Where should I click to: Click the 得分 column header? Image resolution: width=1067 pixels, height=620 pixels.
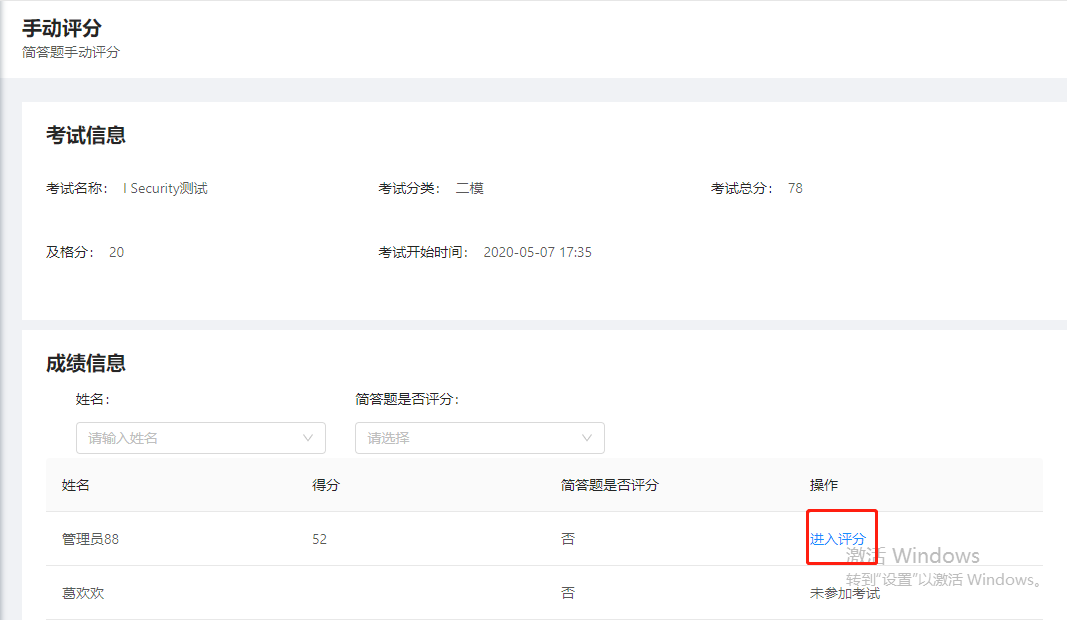click(x=325, y=485)
